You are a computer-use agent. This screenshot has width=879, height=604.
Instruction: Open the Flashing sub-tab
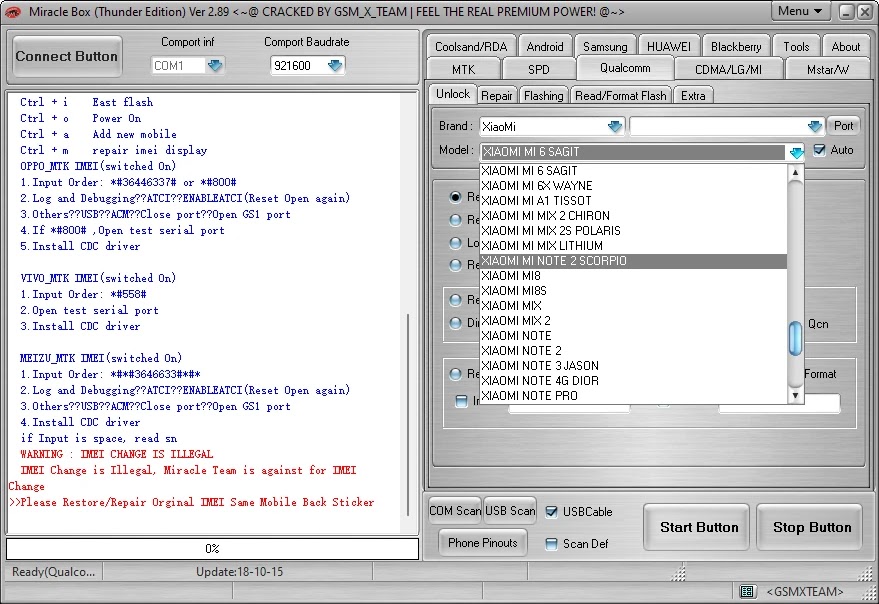tap(543, 96)
